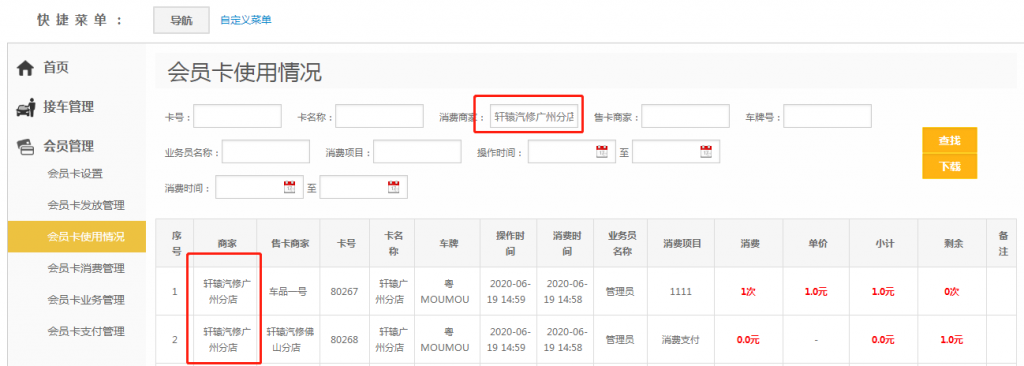Open the 自定义菜单 link
Screen dimensions: 1024x366
pyautogui.click(x=246, y=20)
